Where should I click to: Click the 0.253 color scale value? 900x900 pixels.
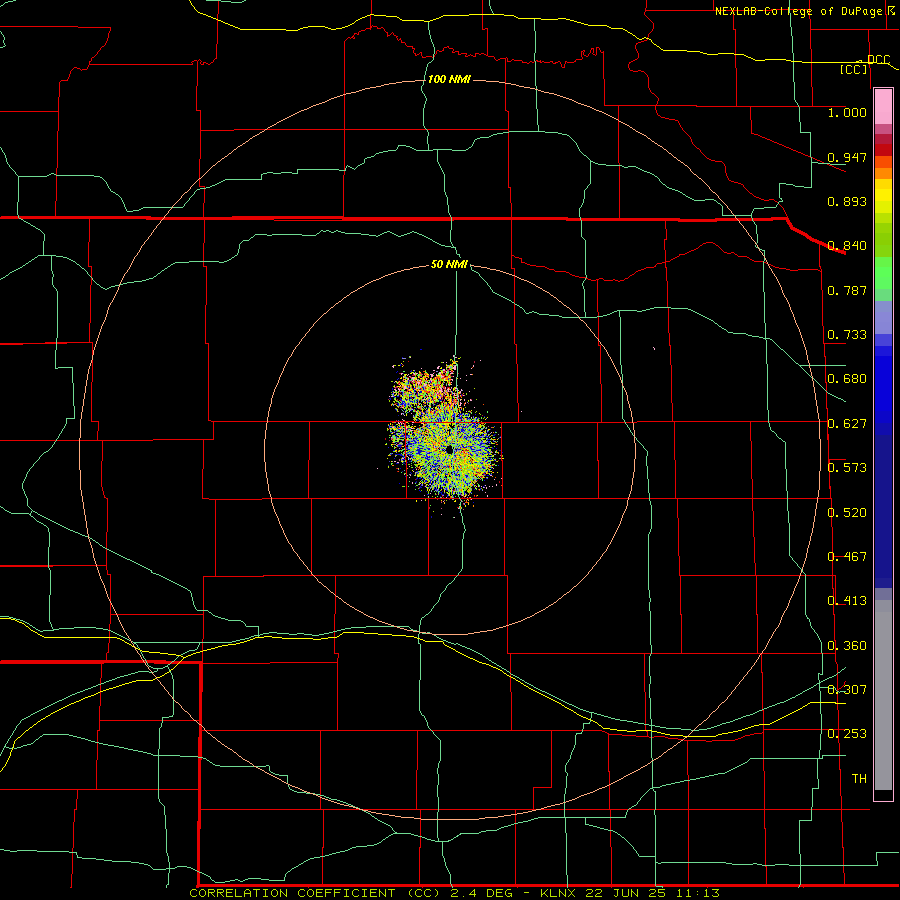coord(847,734)
